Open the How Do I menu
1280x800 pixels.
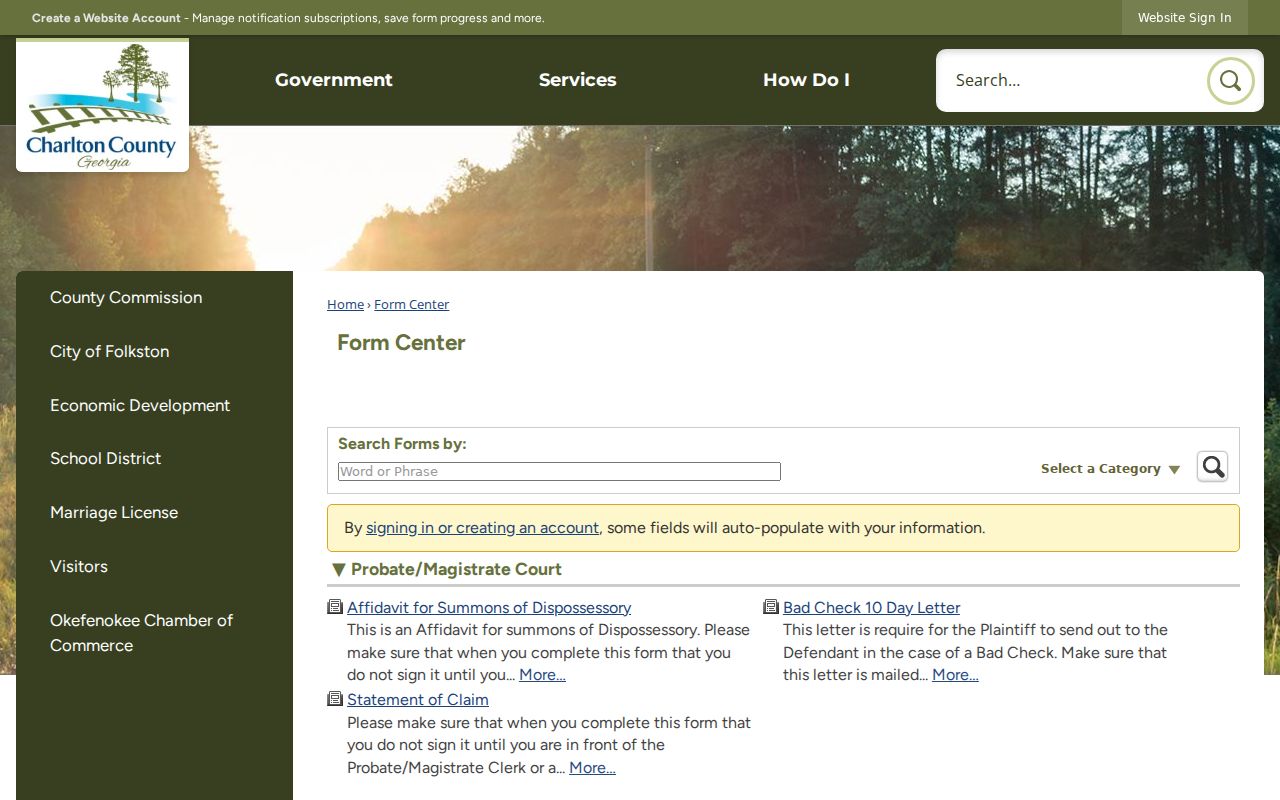(806, 80)
